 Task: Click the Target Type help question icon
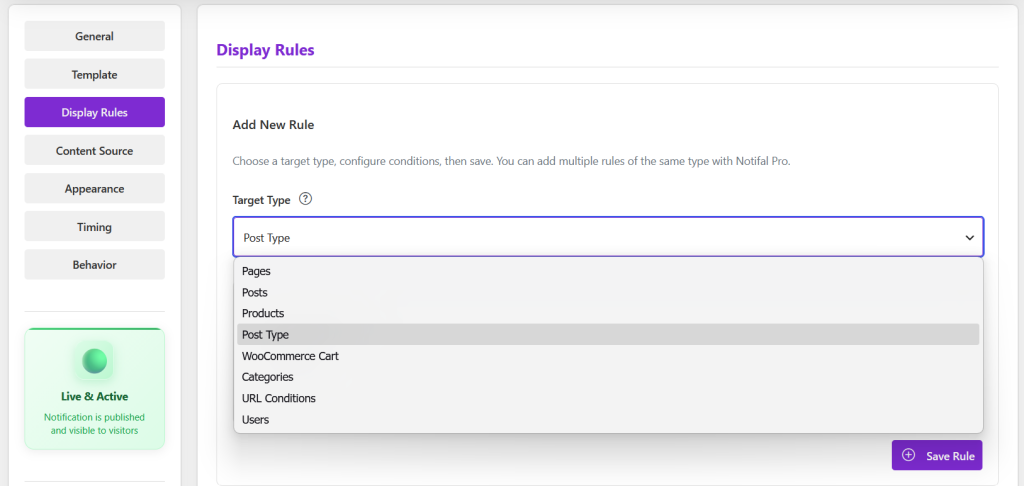pyautogui.click(x=305, y=200)
